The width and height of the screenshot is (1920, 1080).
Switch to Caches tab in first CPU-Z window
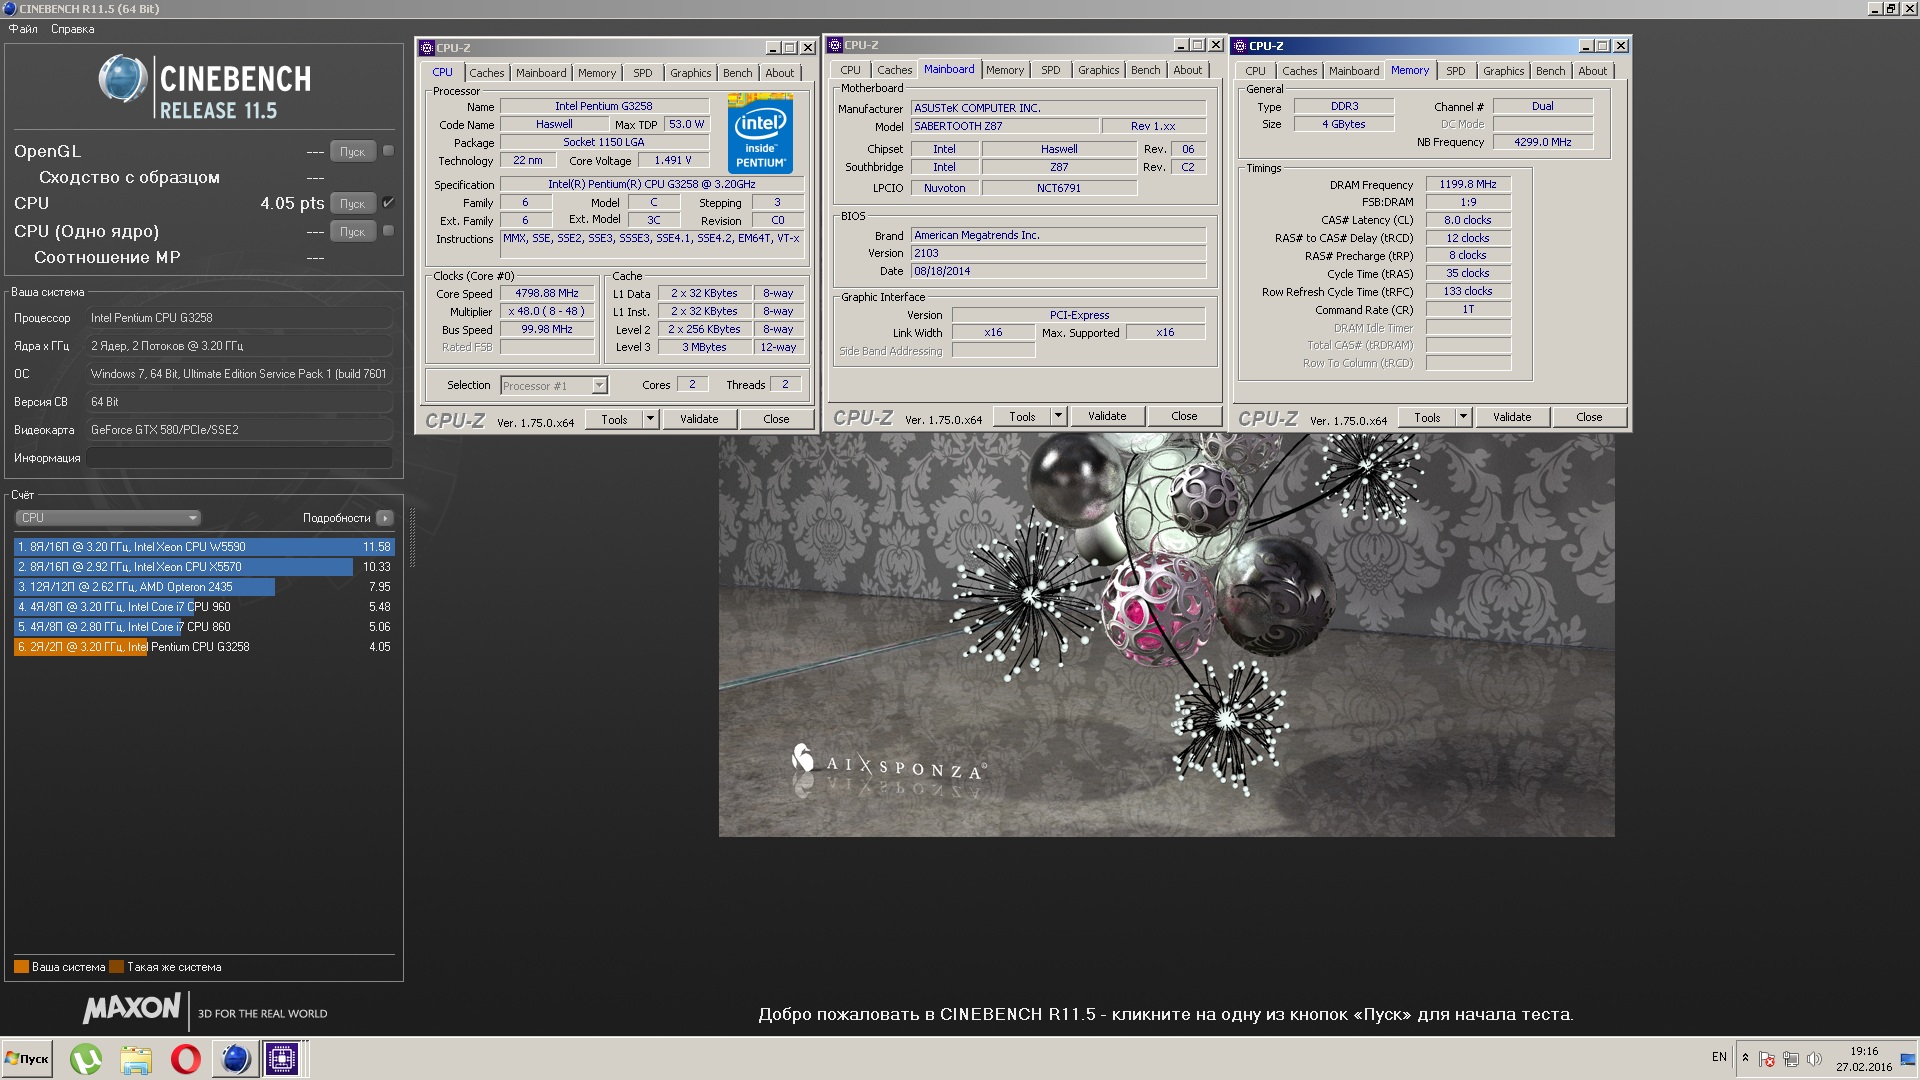click(487, 73)
